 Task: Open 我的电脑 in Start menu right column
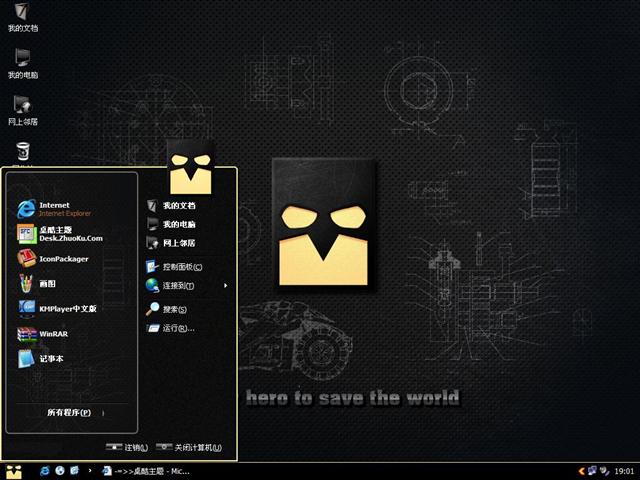(x=171, y=224)
